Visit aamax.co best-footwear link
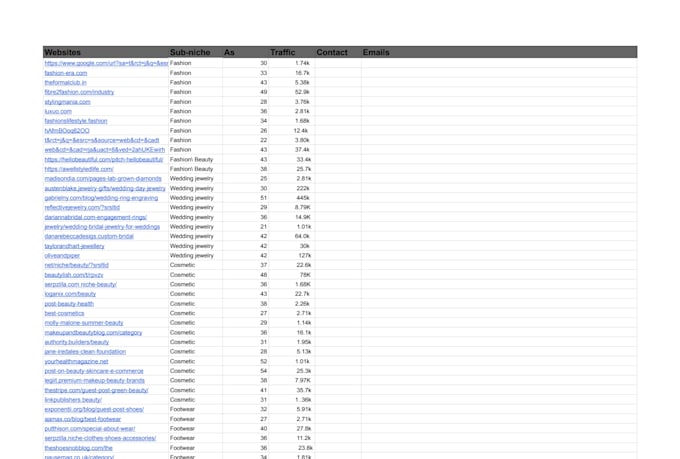This screenshot has width=680, height=459. (83, 419)
